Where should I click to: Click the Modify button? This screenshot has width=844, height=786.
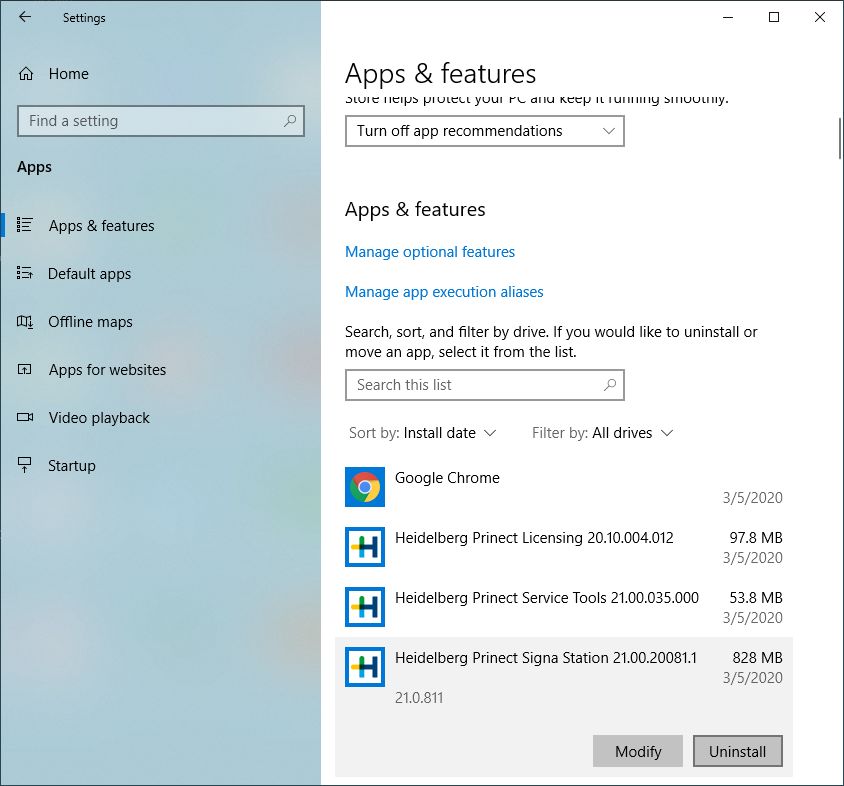[638, 751]
